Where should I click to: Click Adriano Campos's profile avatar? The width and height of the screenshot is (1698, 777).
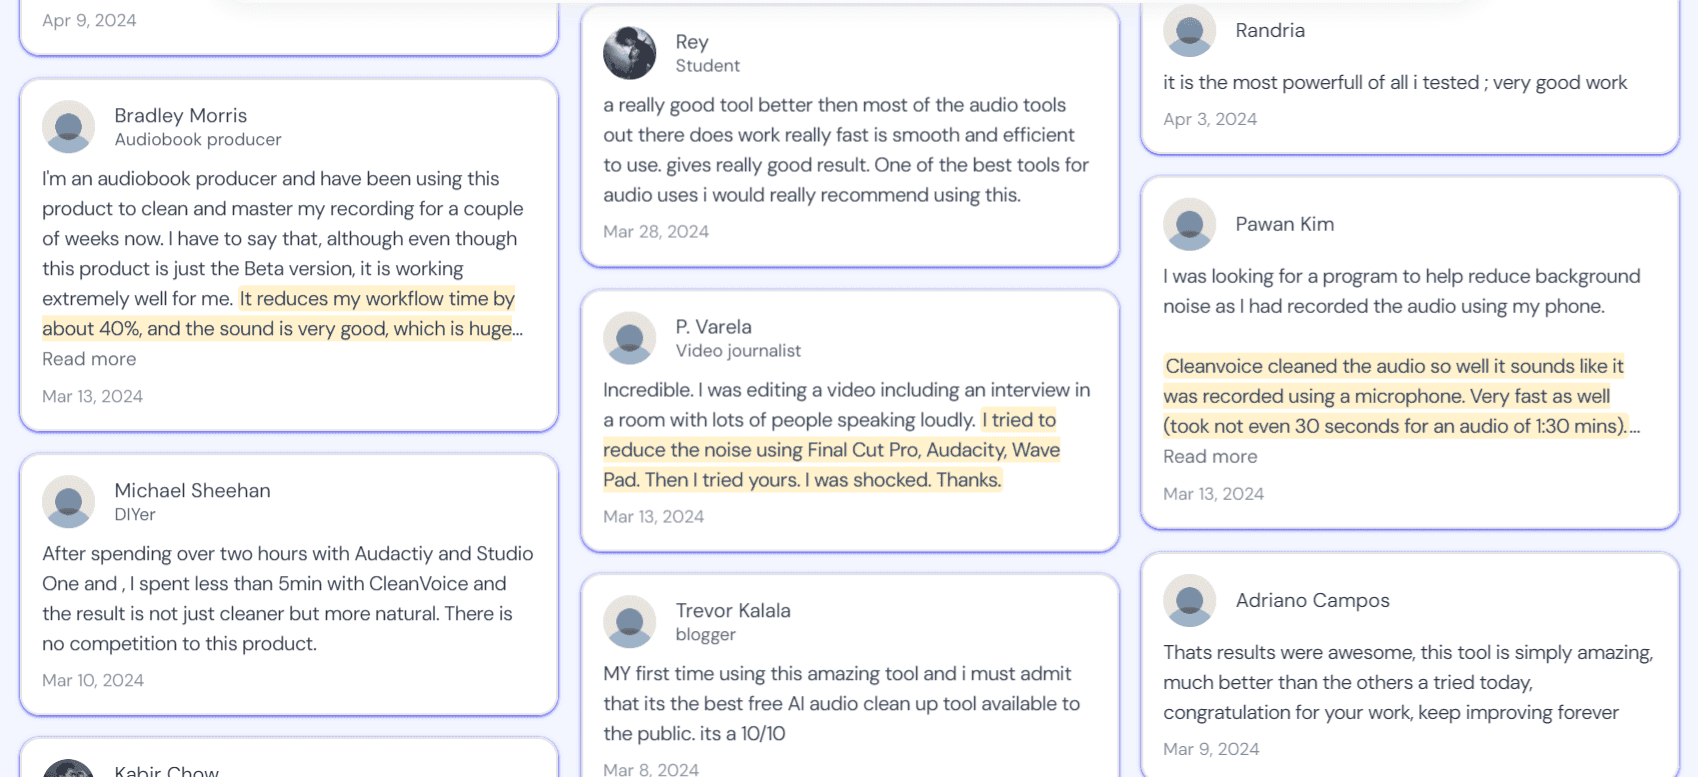pos(1189,600)
